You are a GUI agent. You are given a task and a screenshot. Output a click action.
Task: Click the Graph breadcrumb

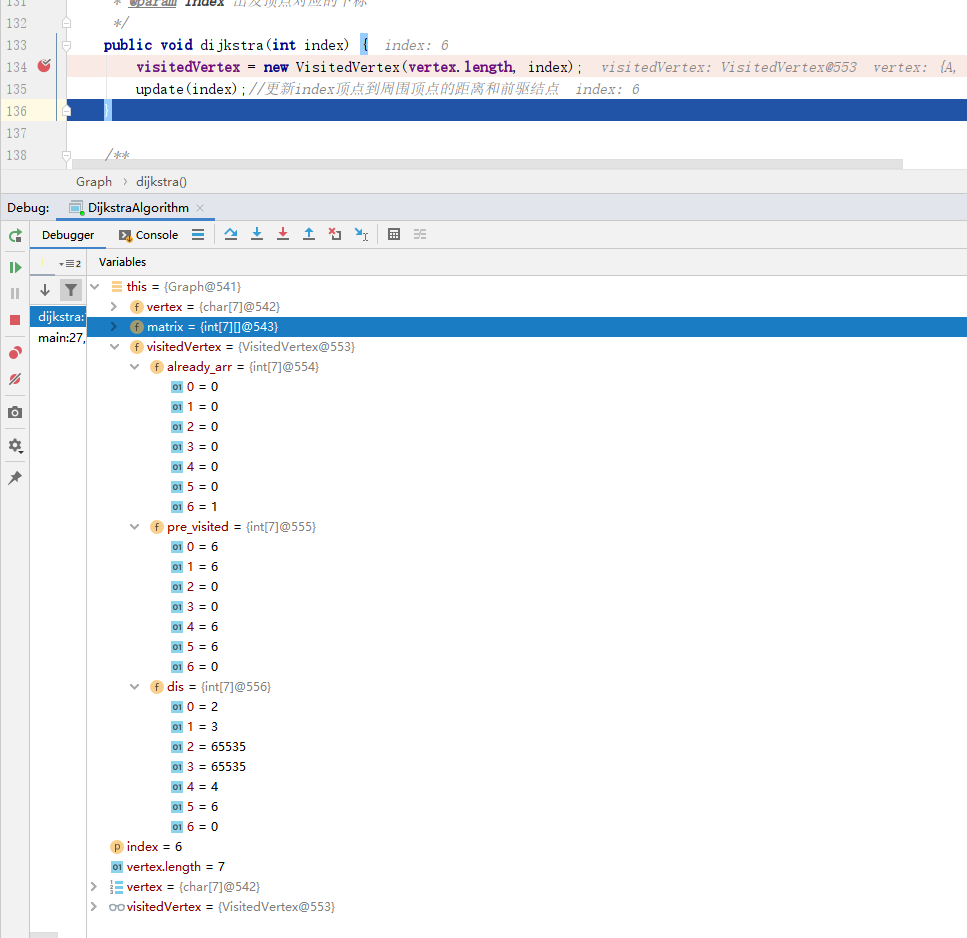coord(94,182)
